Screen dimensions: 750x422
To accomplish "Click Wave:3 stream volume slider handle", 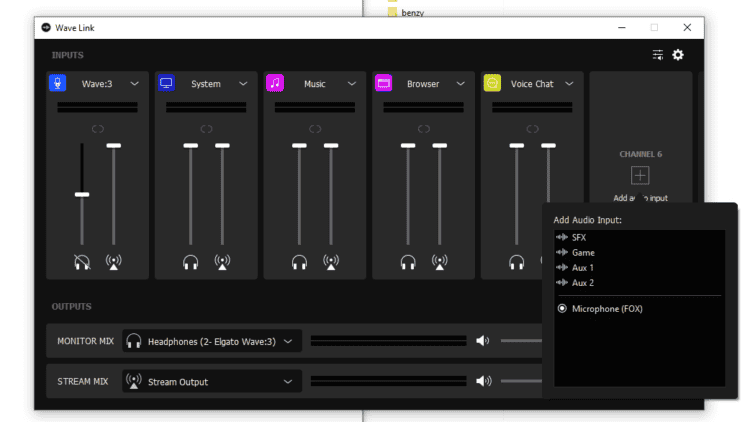I will 113,145.
